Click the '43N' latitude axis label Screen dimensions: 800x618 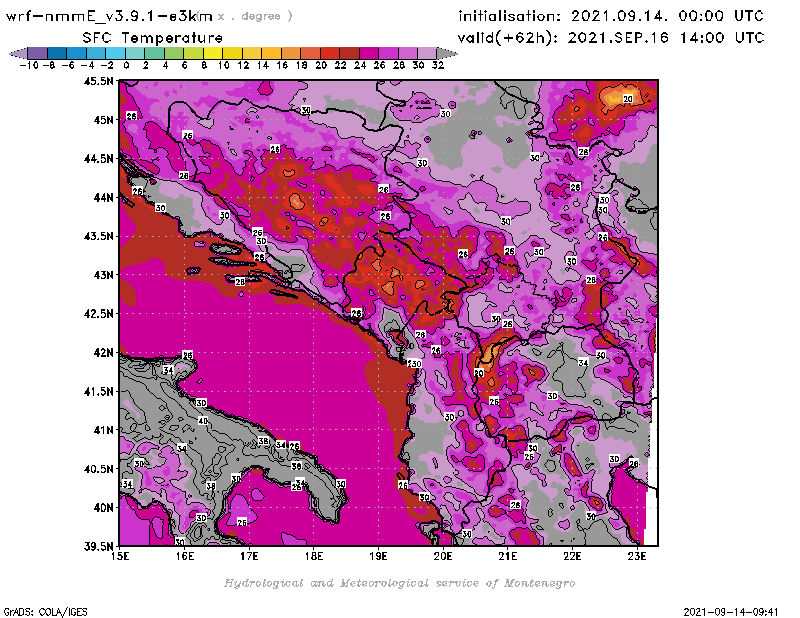tap(103, 275)
